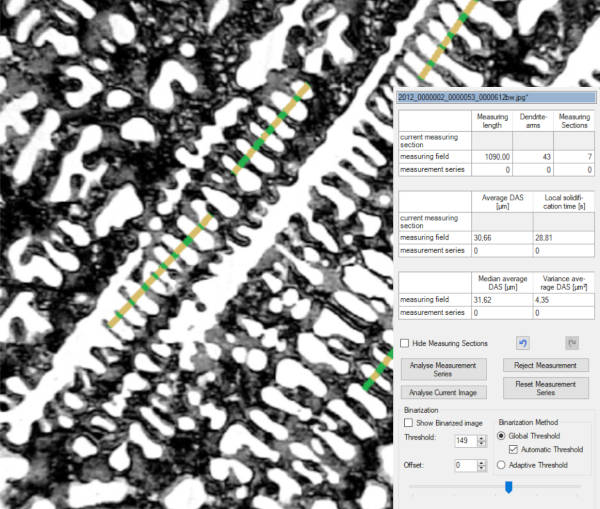Select the image filename title bar
This screenshot has height=509, width=600.
click(496, 97)
